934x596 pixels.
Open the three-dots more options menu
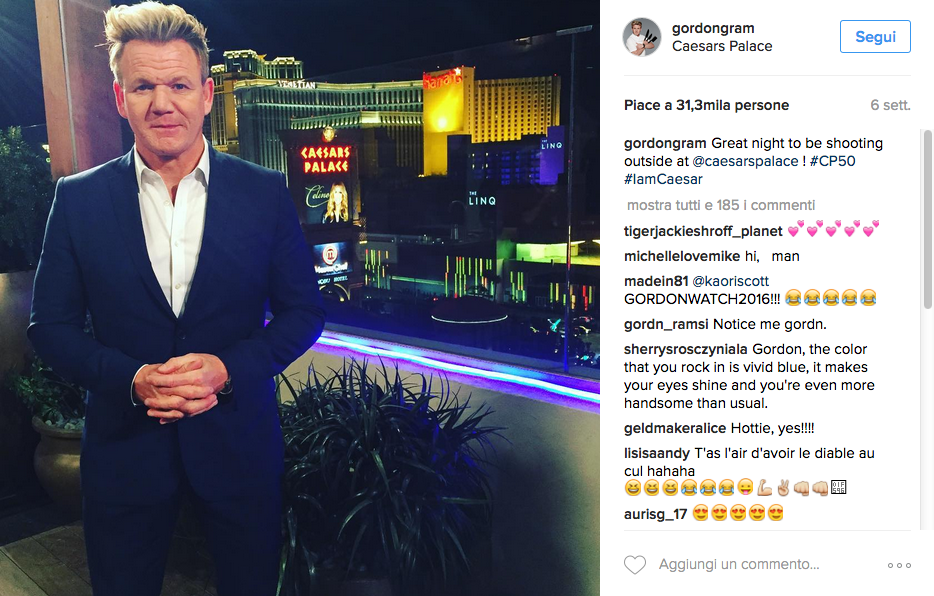point(899,565)
